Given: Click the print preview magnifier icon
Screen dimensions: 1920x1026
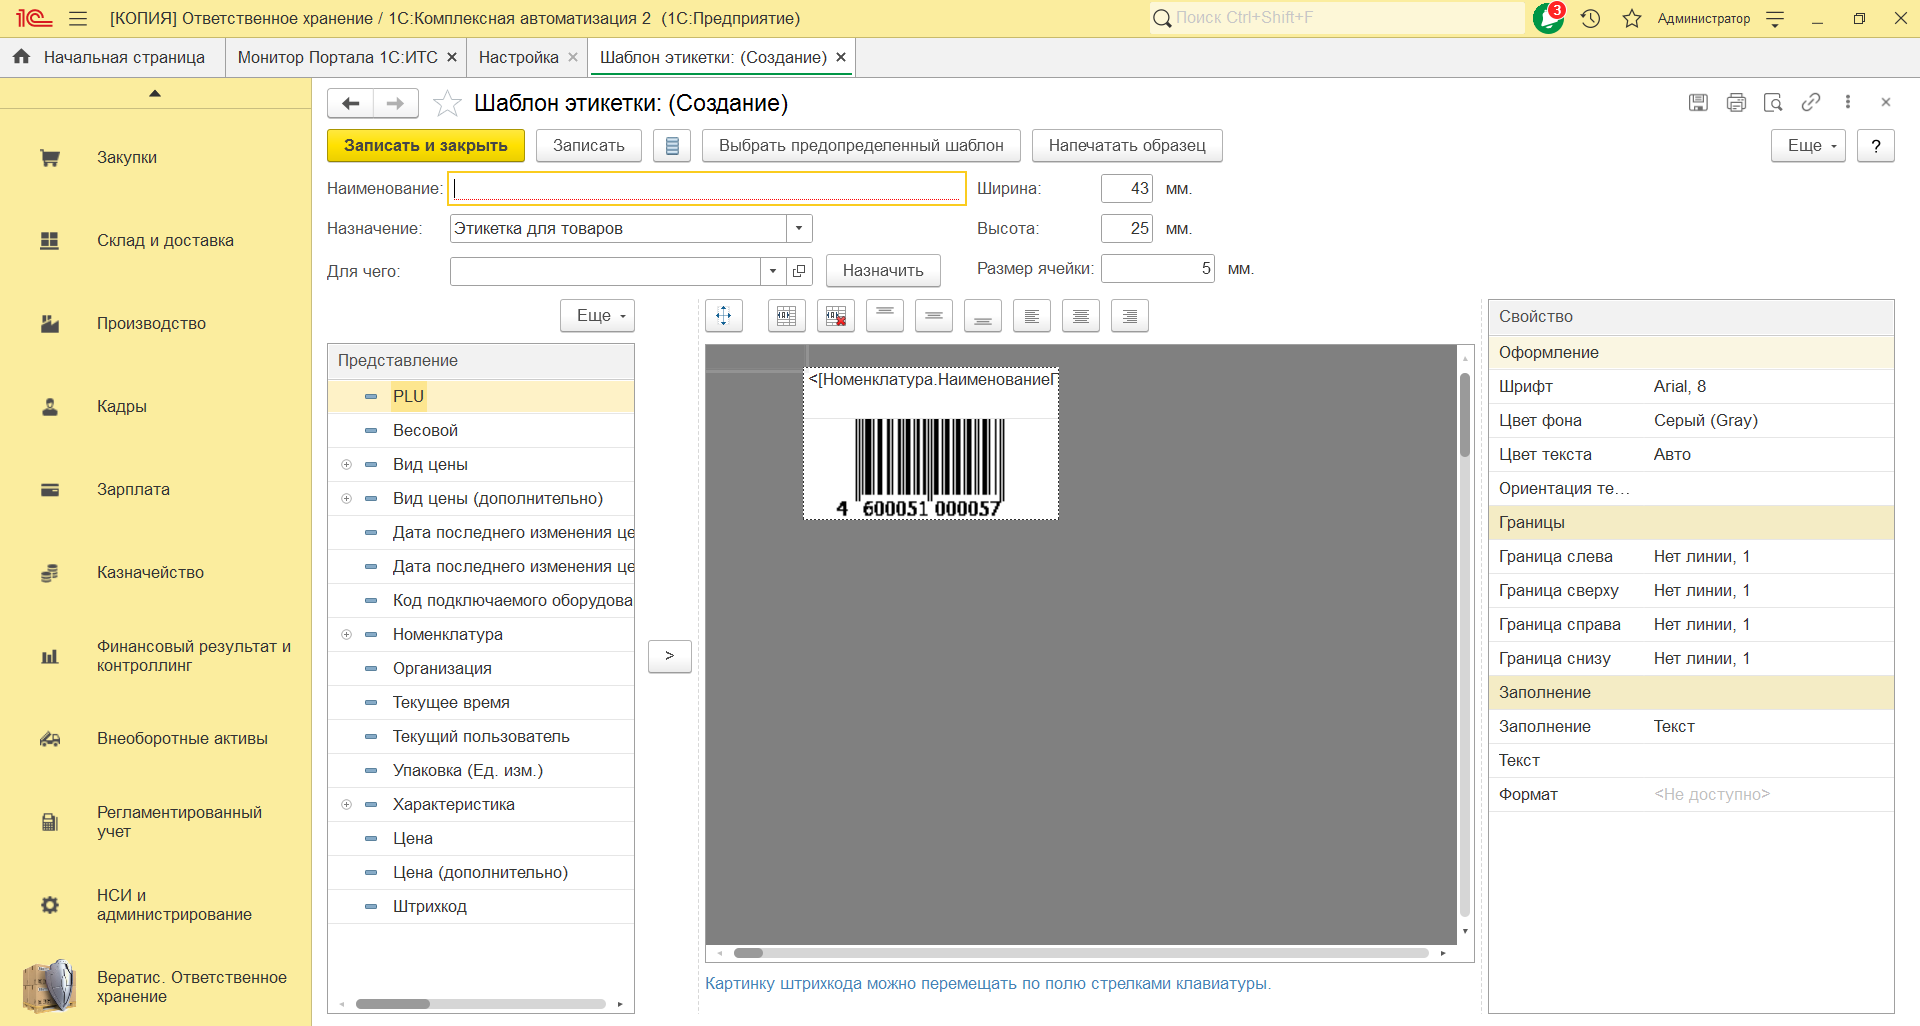Looking at the screenshot, I should point(1773,102).
